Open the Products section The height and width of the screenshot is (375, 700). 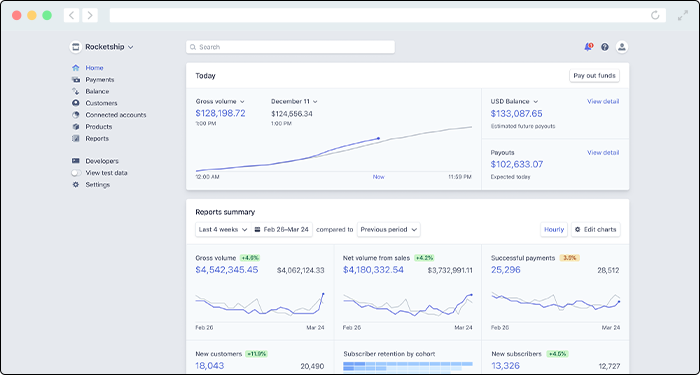coord(99,127)
